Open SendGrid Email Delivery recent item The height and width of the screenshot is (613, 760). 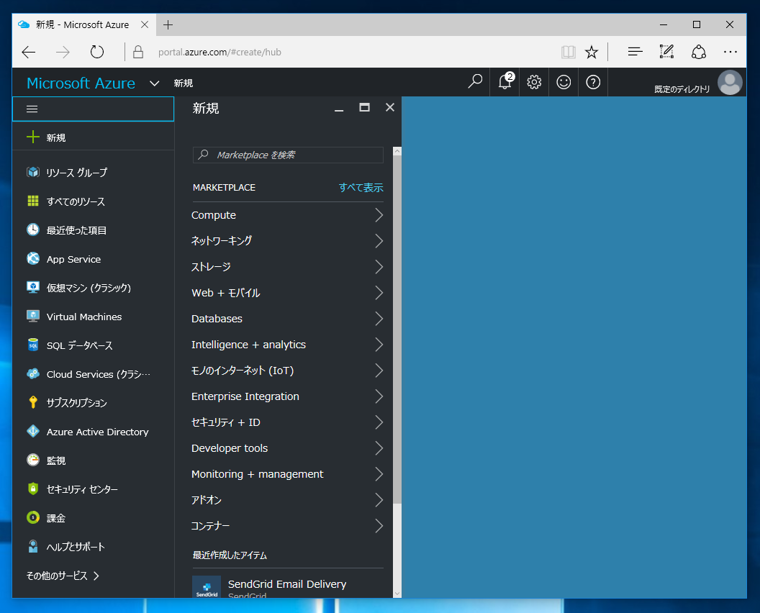coord(287,586)
